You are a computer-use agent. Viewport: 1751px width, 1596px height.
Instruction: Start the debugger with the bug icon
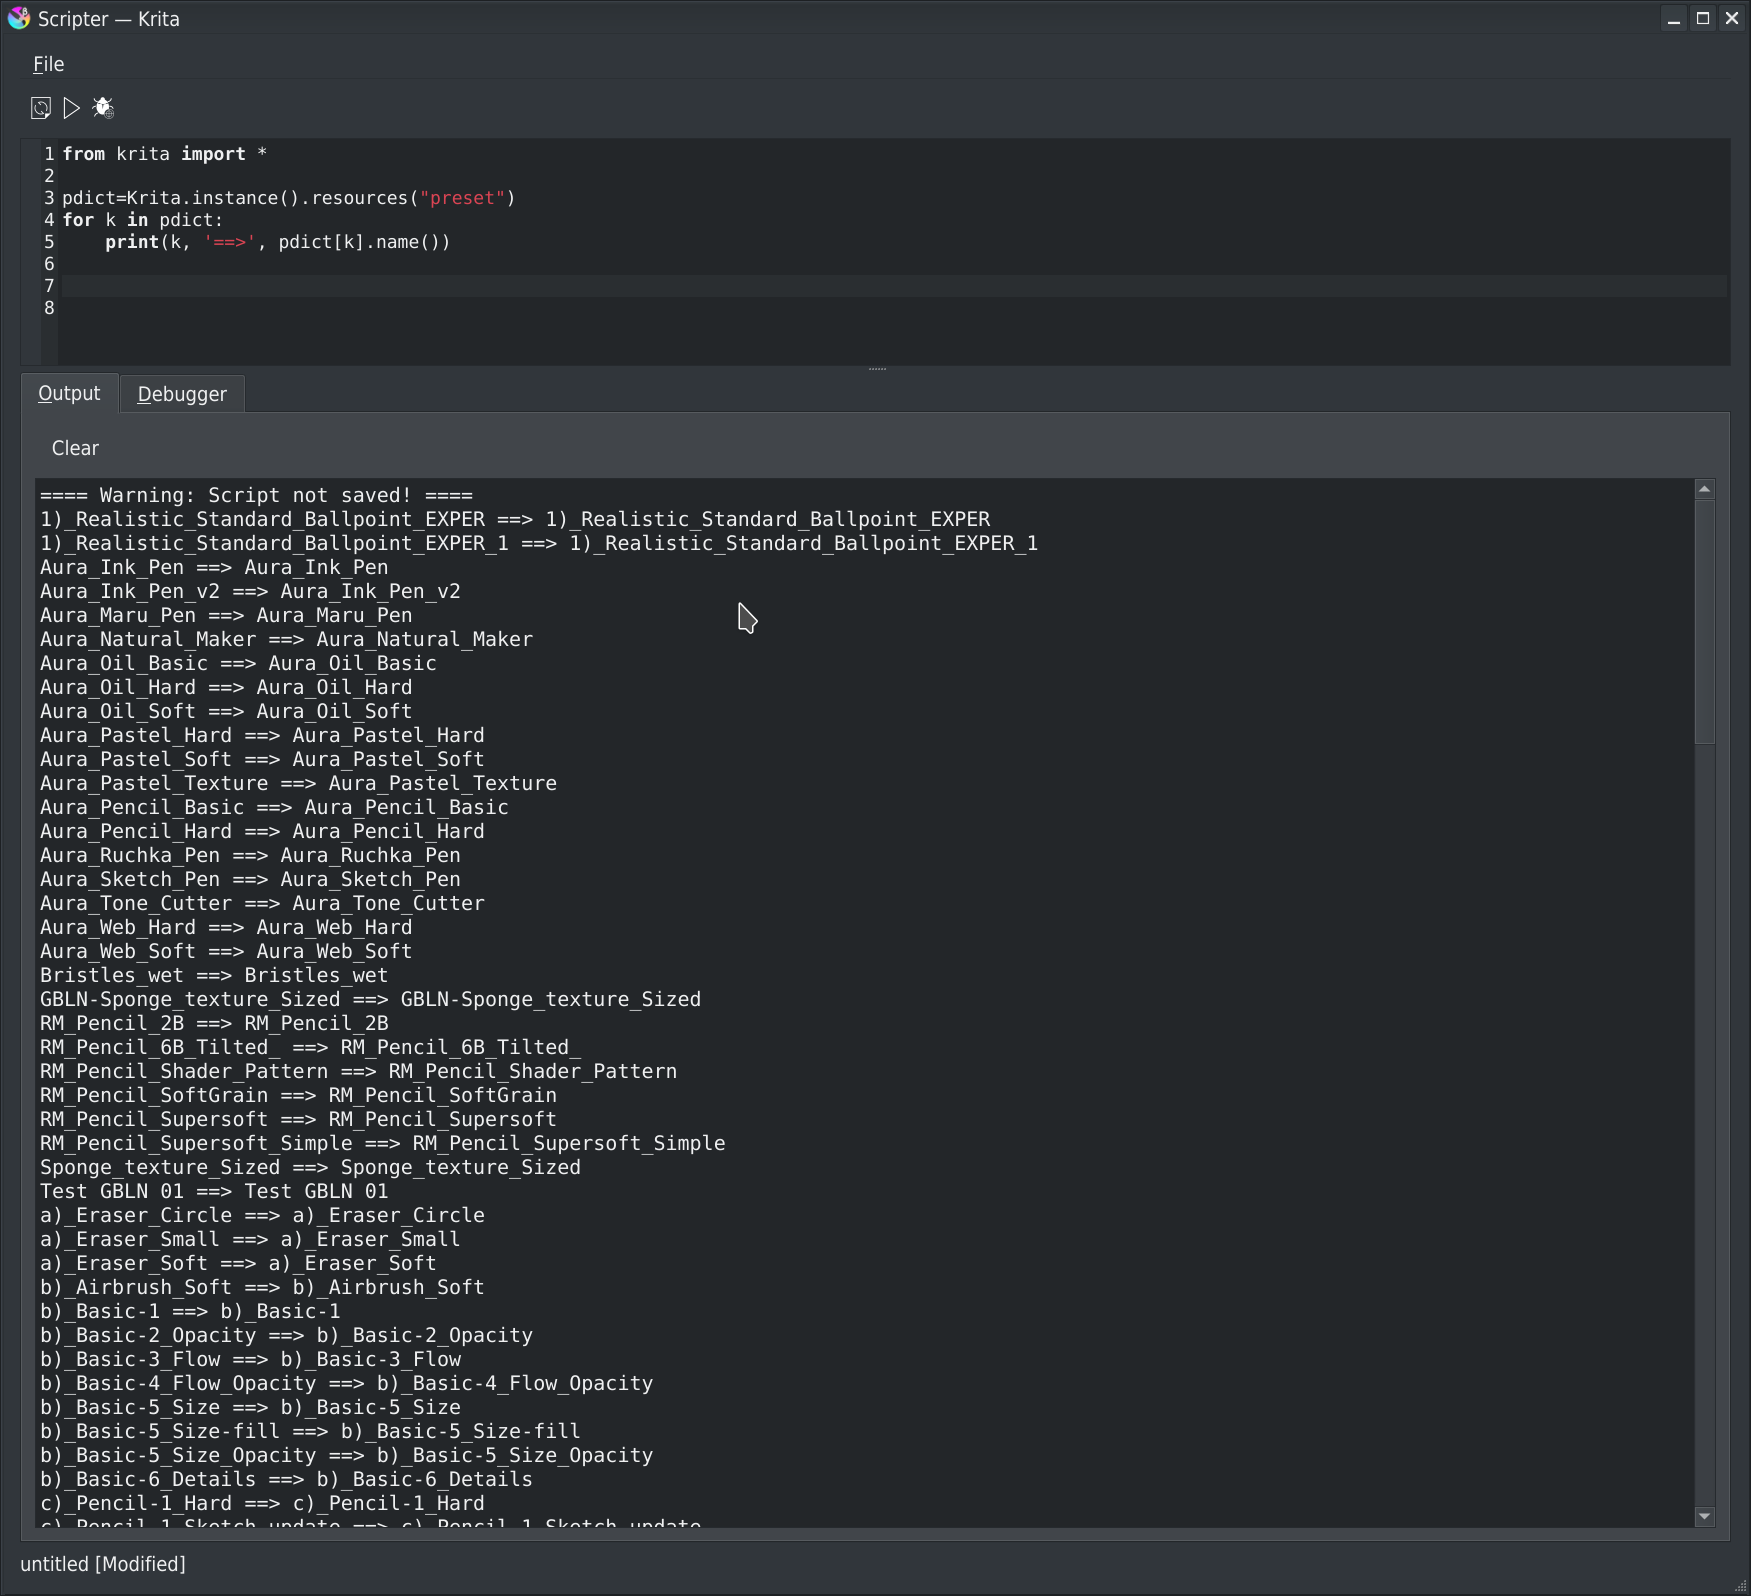point(103,108)
